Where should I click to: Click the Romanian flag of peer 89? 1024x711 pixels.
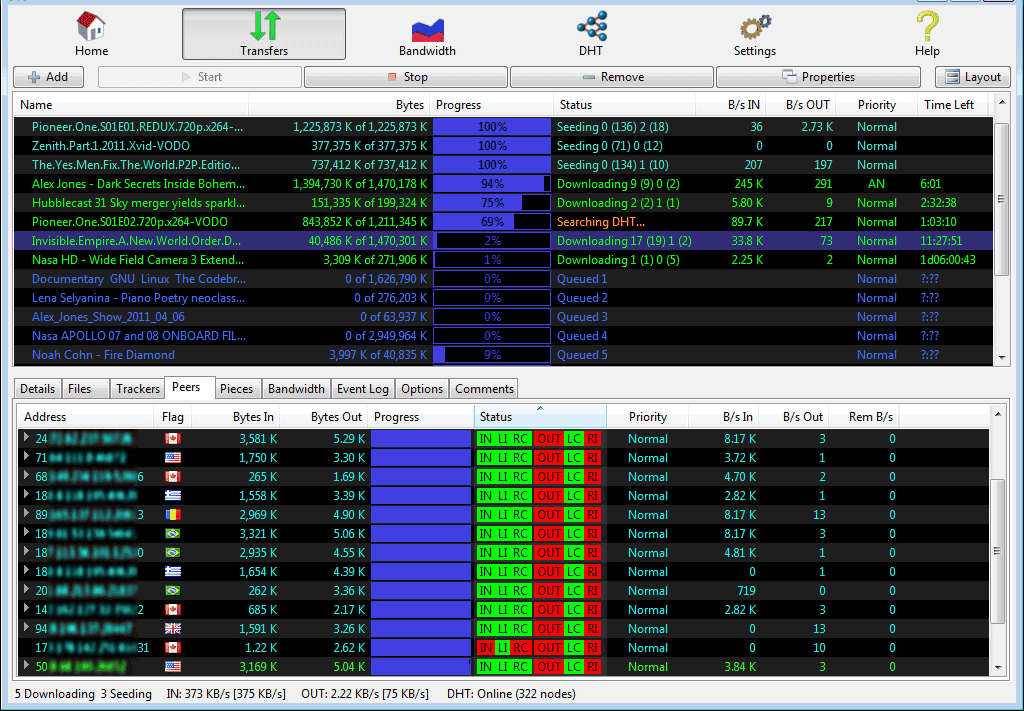coord(173,514)
